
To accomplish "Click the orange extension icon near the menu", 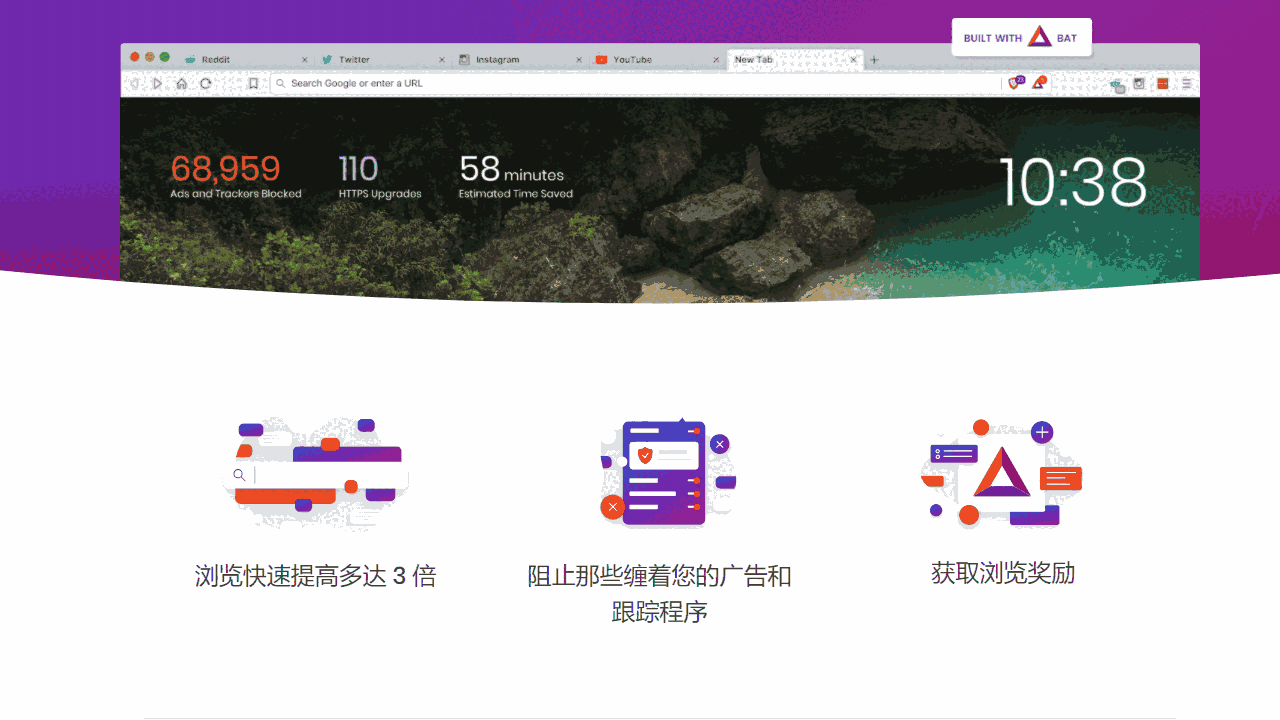I will tap(1162, 83).
